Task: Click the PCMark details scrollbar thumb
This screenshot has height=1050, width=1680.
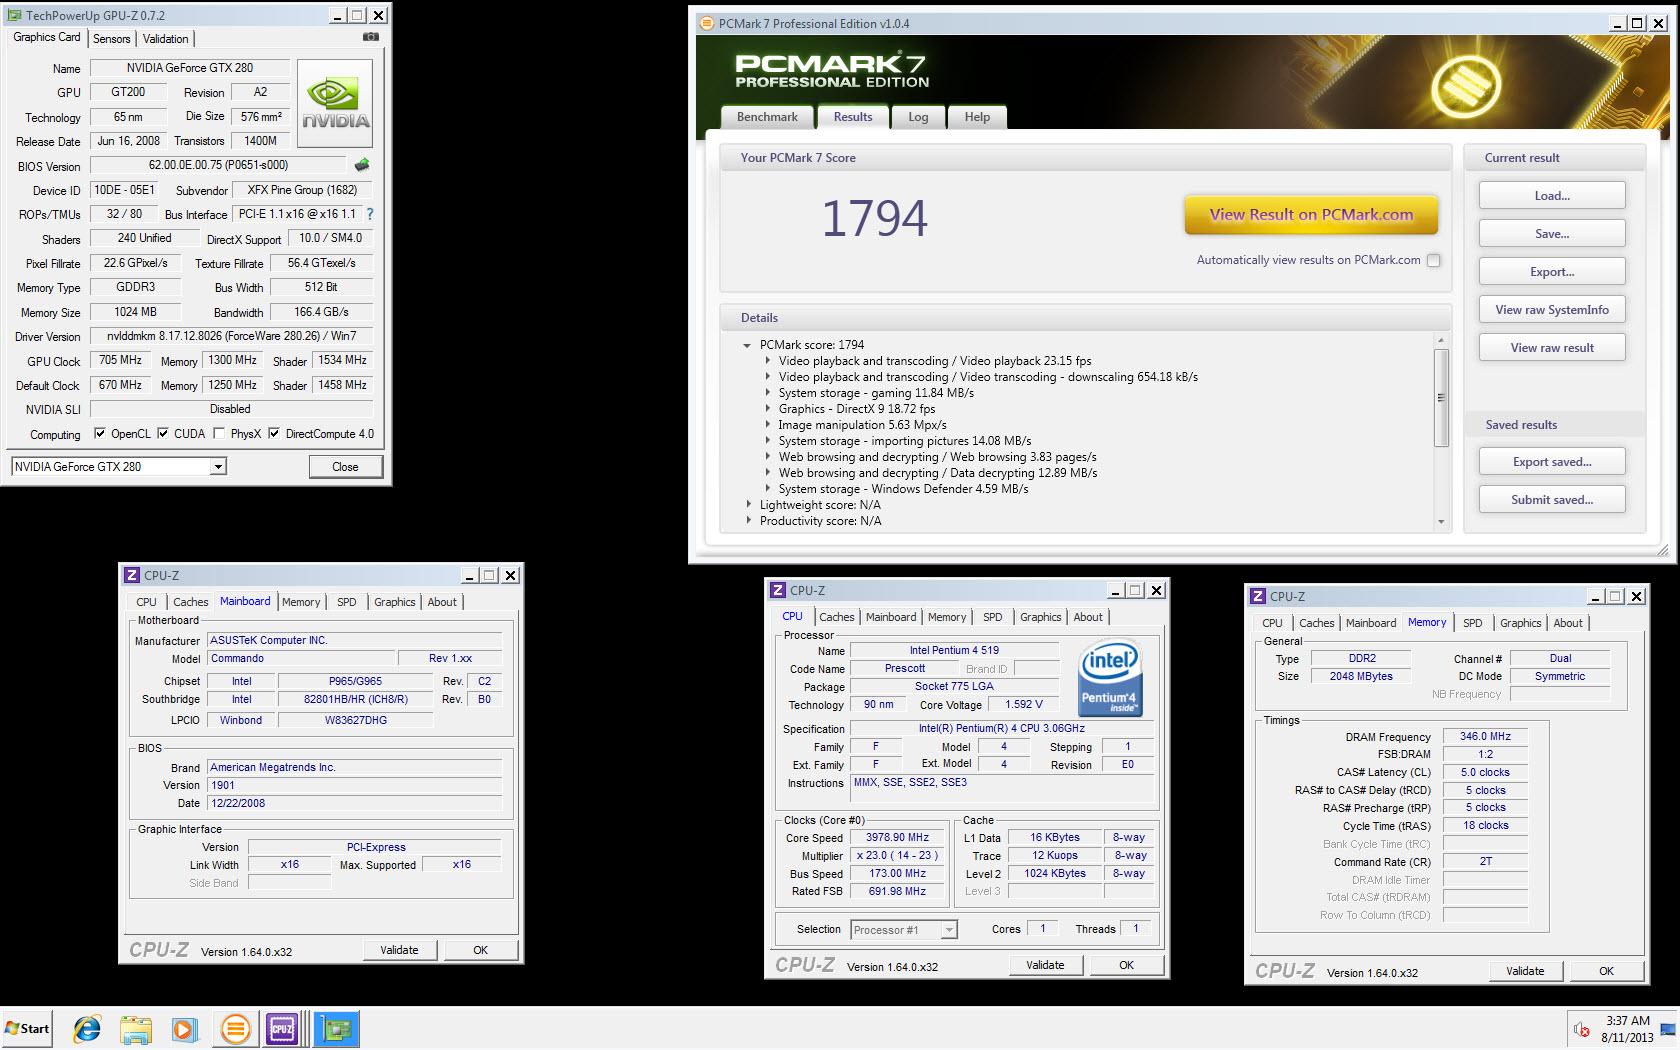Action: coord(1441,397)
